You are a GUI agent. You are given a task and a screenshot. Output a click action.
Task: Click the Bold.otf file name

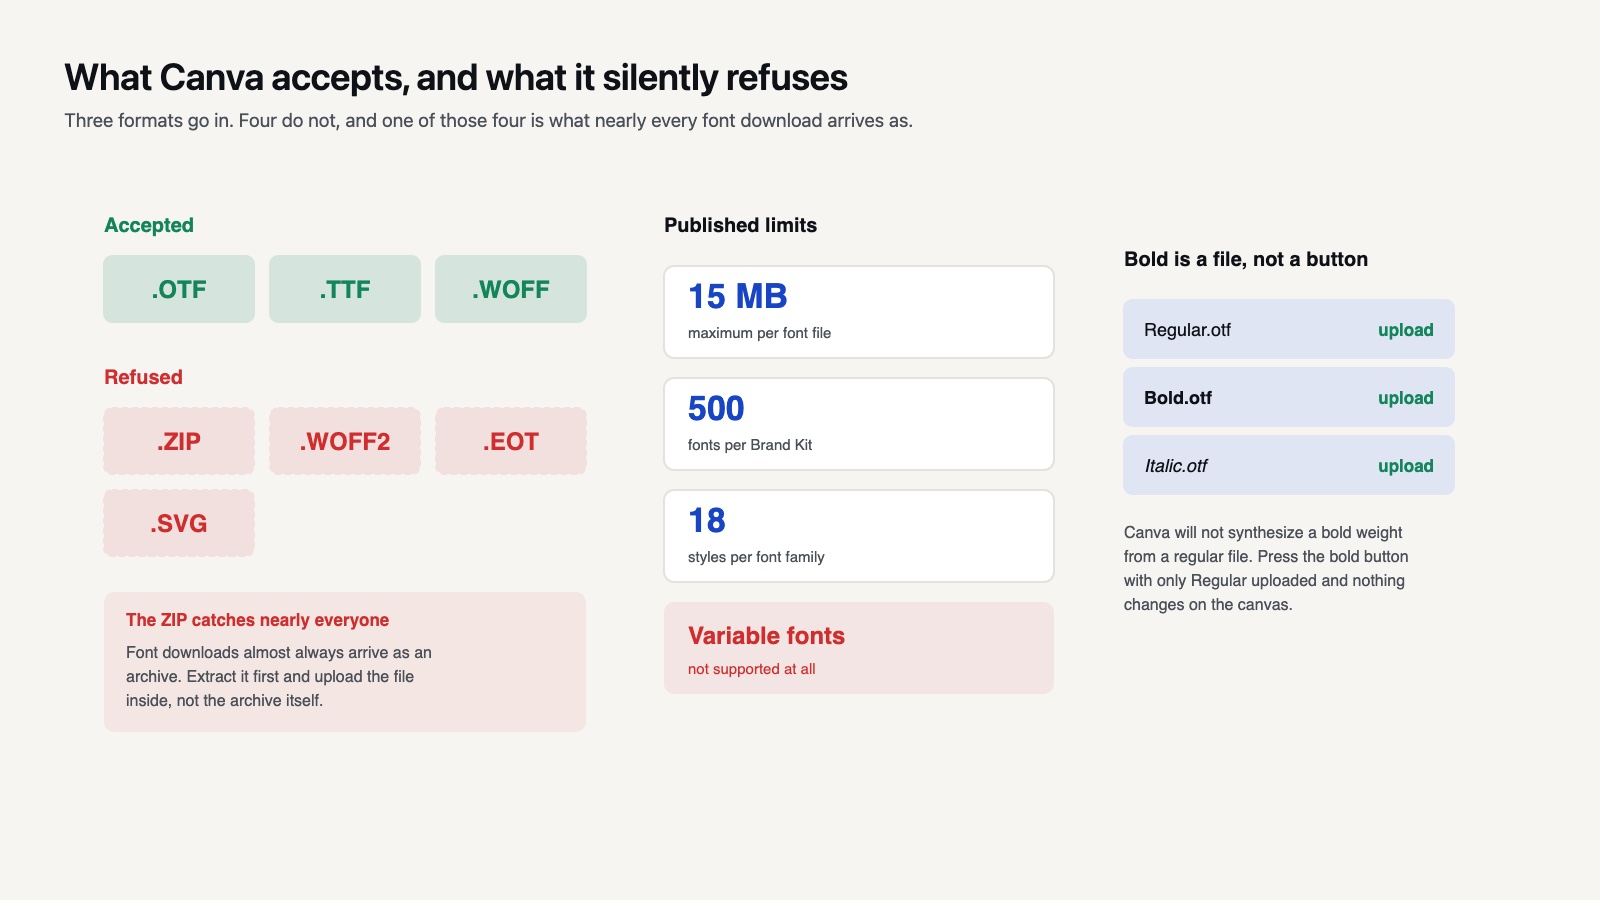click(x=1178, y=398)
